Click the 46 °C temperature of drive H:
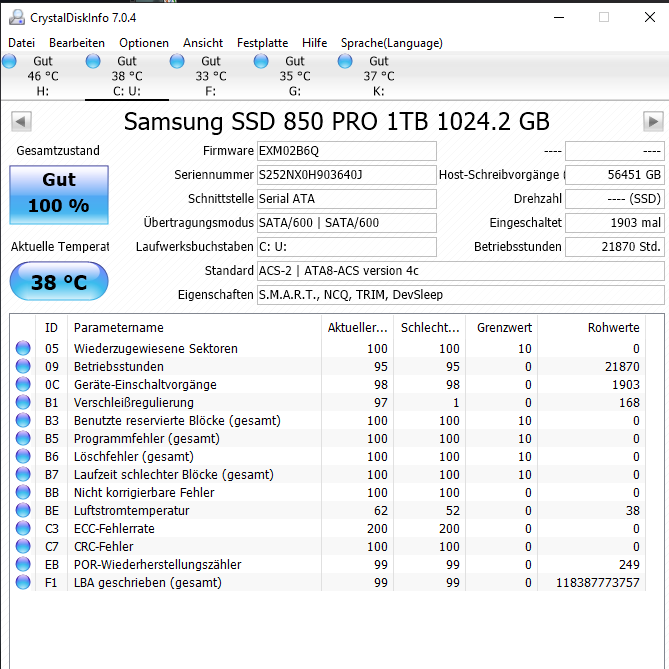This screenshot has height=669, width=669. (43, 76)
